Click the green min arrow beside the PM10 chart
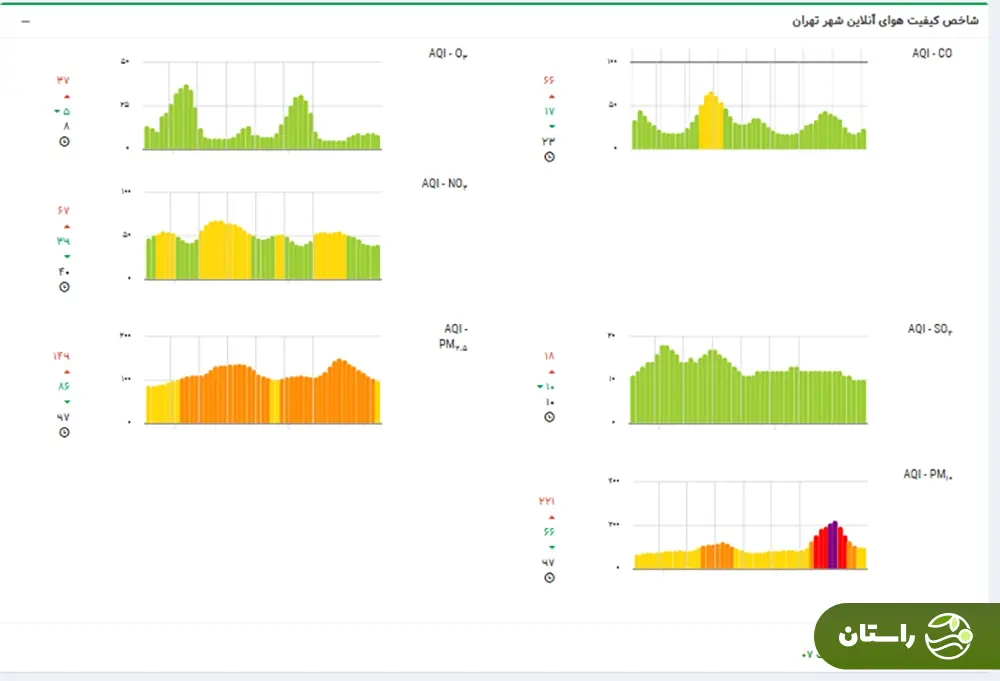 [x=549, y=548]
